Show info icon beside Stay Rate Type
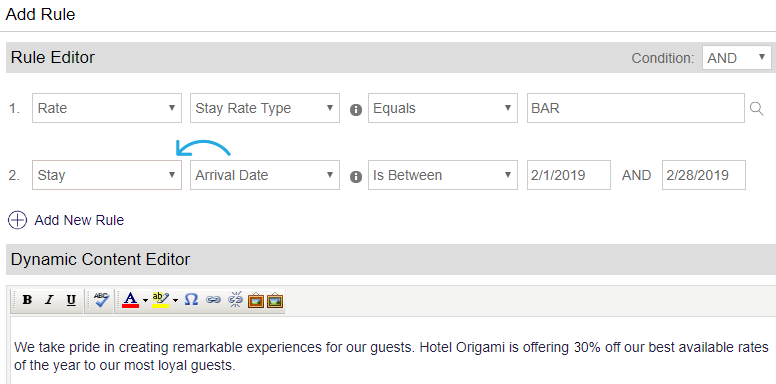The image size is (776, 384). pyautogui.click(x=356, y=110)
